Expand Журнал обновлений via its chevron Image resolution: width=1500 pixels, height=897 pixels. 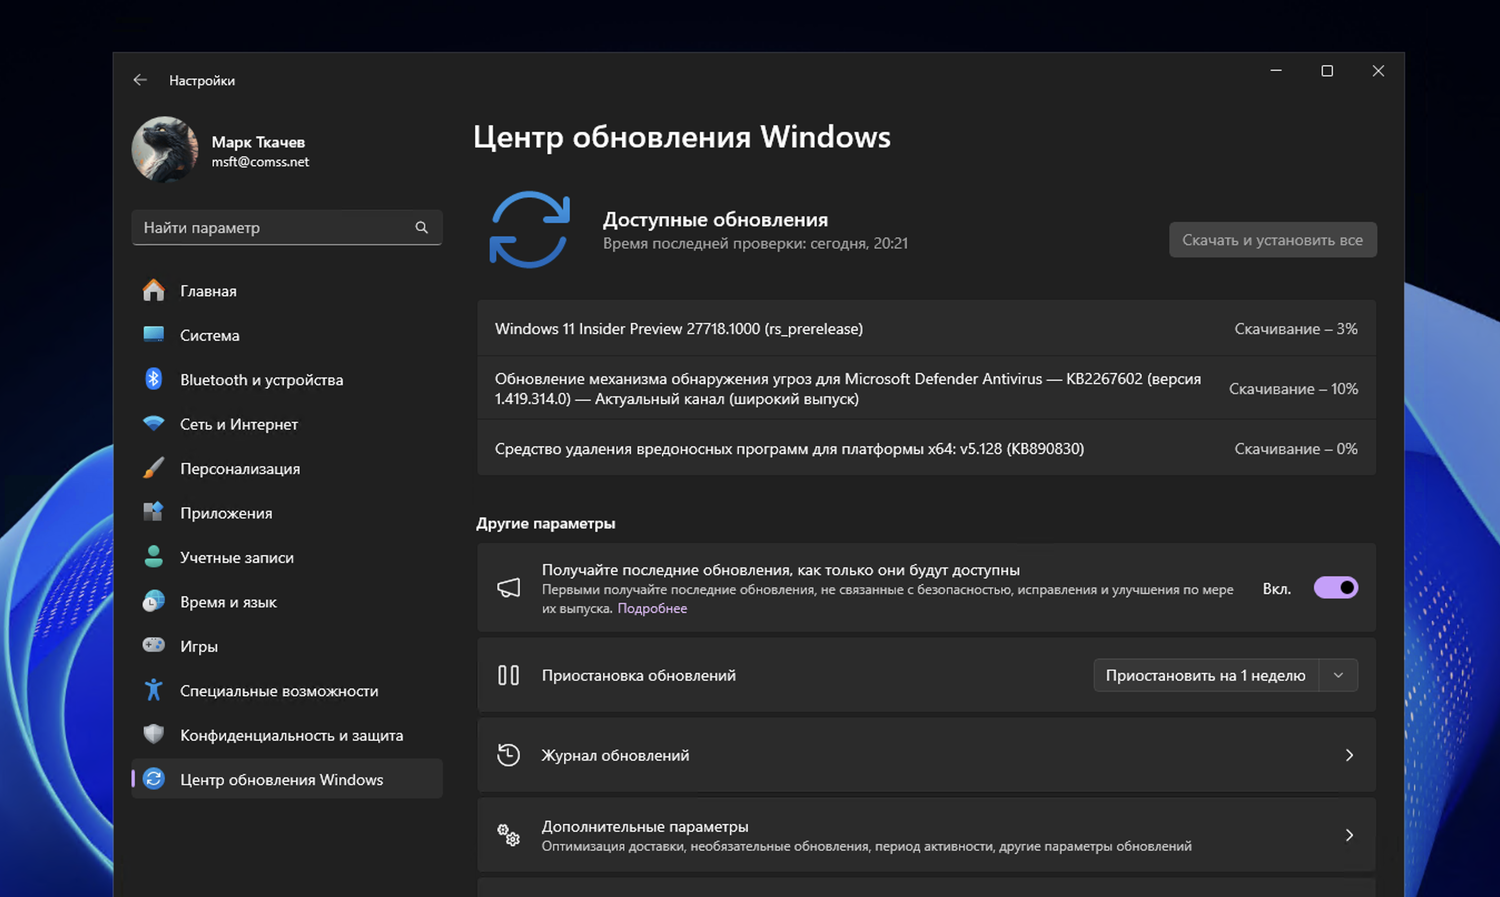(x=1348, y=755)
